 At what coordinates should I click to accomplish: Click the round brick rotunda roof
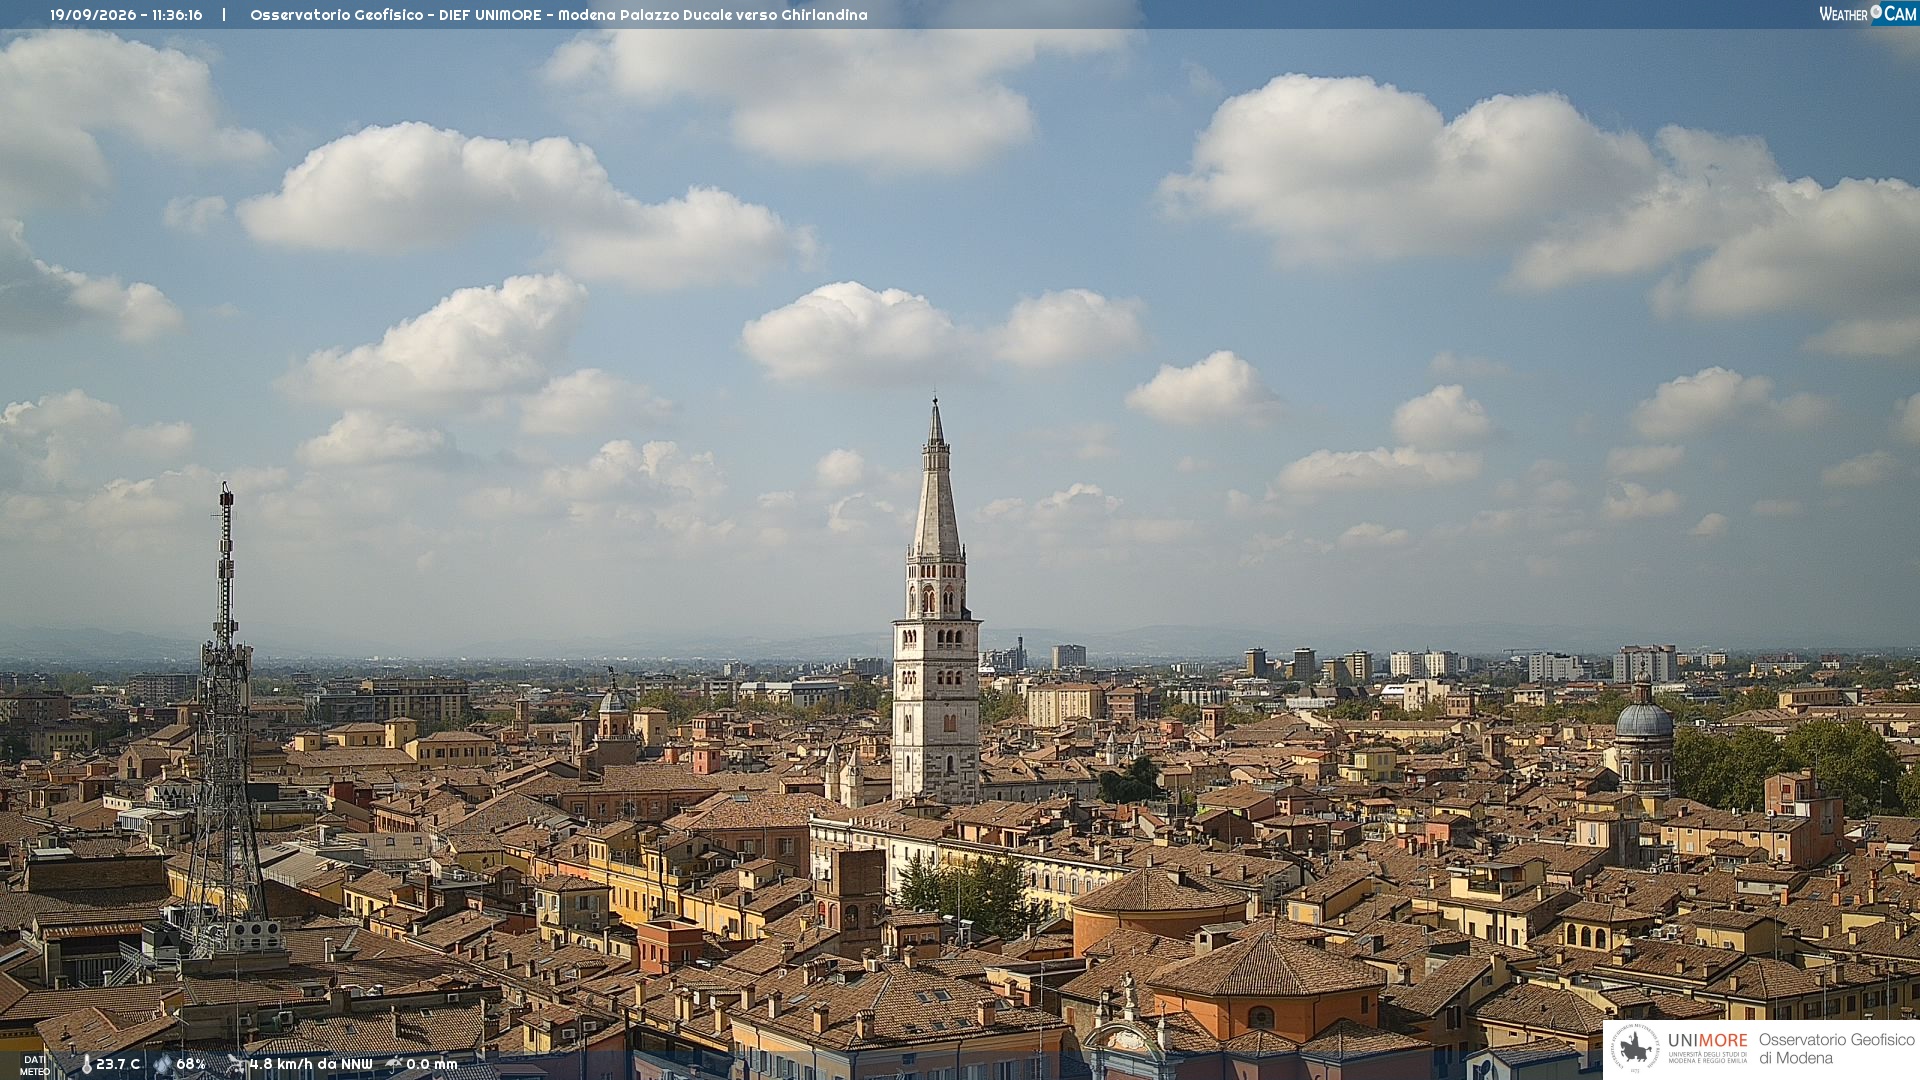coord(1158,890)
